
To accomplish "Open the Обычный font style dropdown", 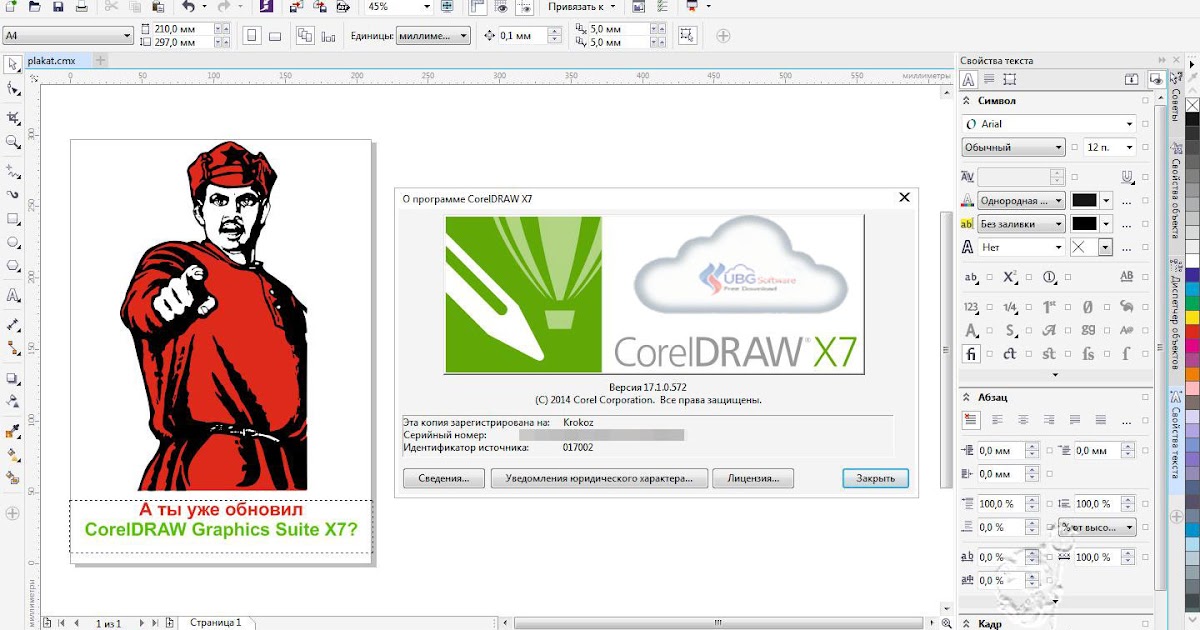I will point(1058,147).
